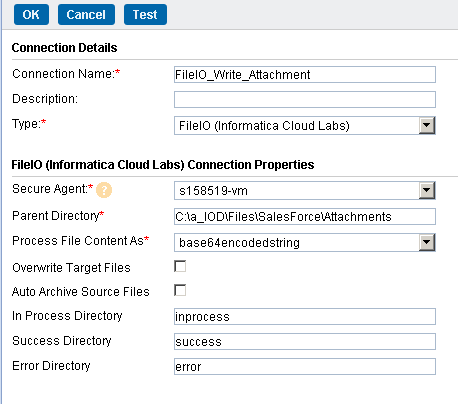Image resolution: width=458 pixels, height=404 pixels.
Task: Click the OK button
Action: [x=31, y=15]
